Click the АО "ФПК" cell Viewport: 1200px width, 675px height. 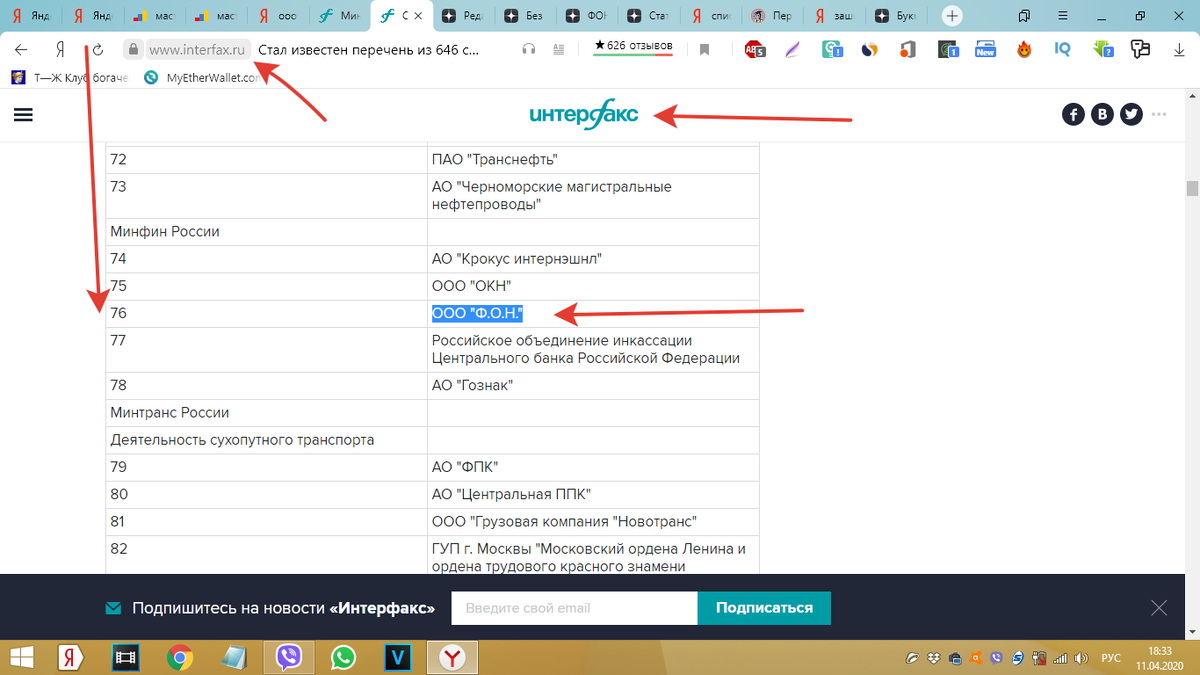pyautogui.click(x=593, y=467)
